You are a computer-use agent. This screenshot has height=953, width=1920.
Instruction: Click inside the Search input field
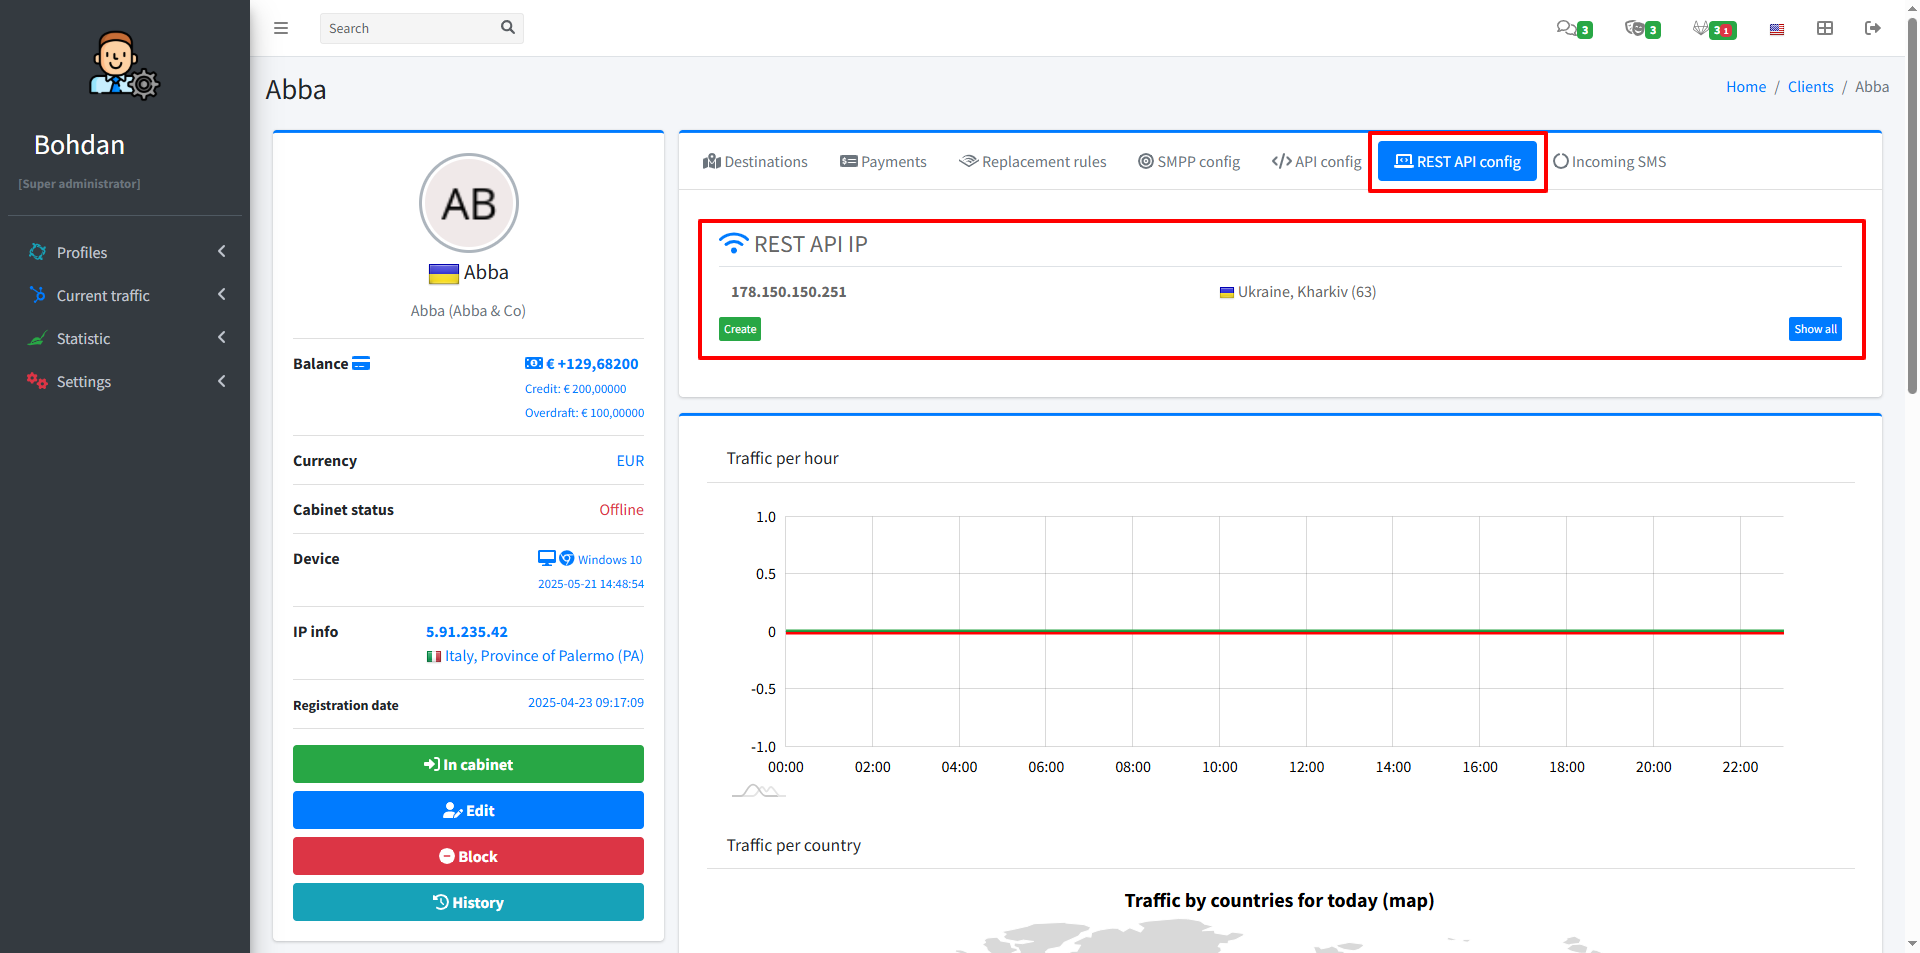410,28
